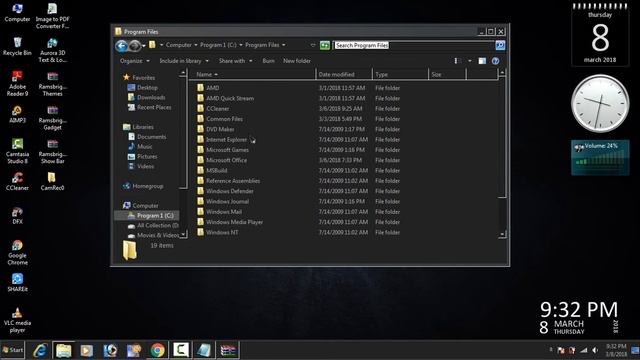Click inside the Search Program Files box
The image size is (640, 360).
coord(414,45)
